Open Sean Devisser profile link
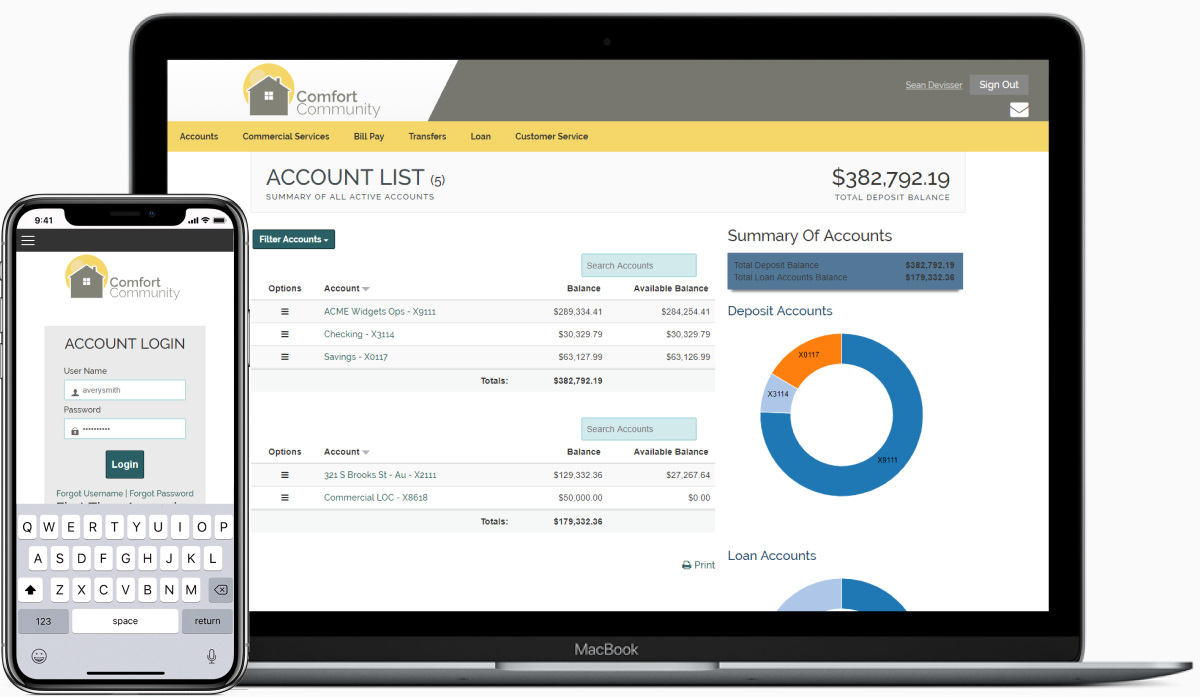The height and width of the screenshot is (697, 1200). click(934, 85)
